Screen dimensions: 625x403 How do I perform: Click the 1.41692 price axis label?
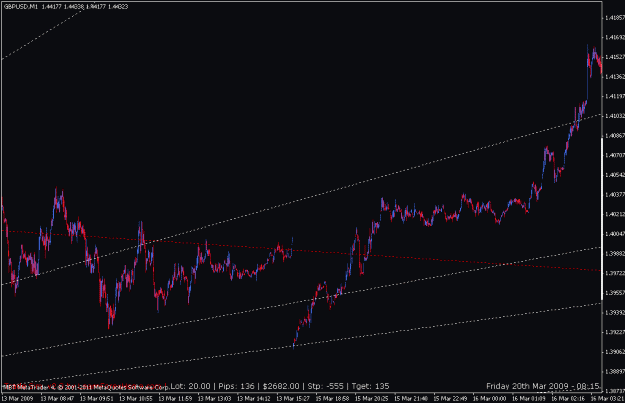(x=615, y=37)
